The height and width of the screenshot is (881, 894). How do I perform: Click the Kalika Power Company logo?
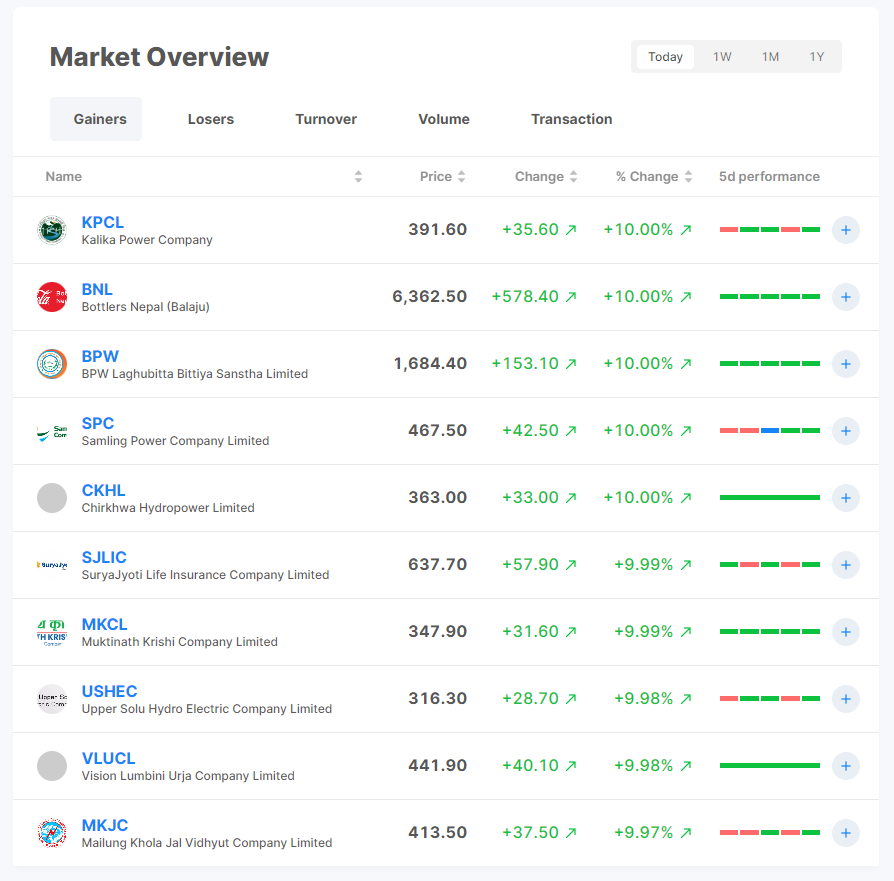[52, 230]
